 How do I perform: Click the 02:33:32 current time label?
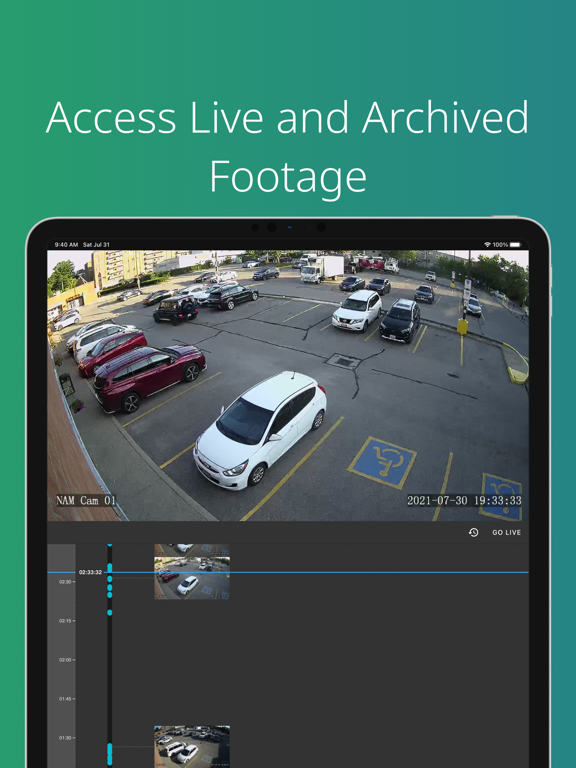point(90,572)
